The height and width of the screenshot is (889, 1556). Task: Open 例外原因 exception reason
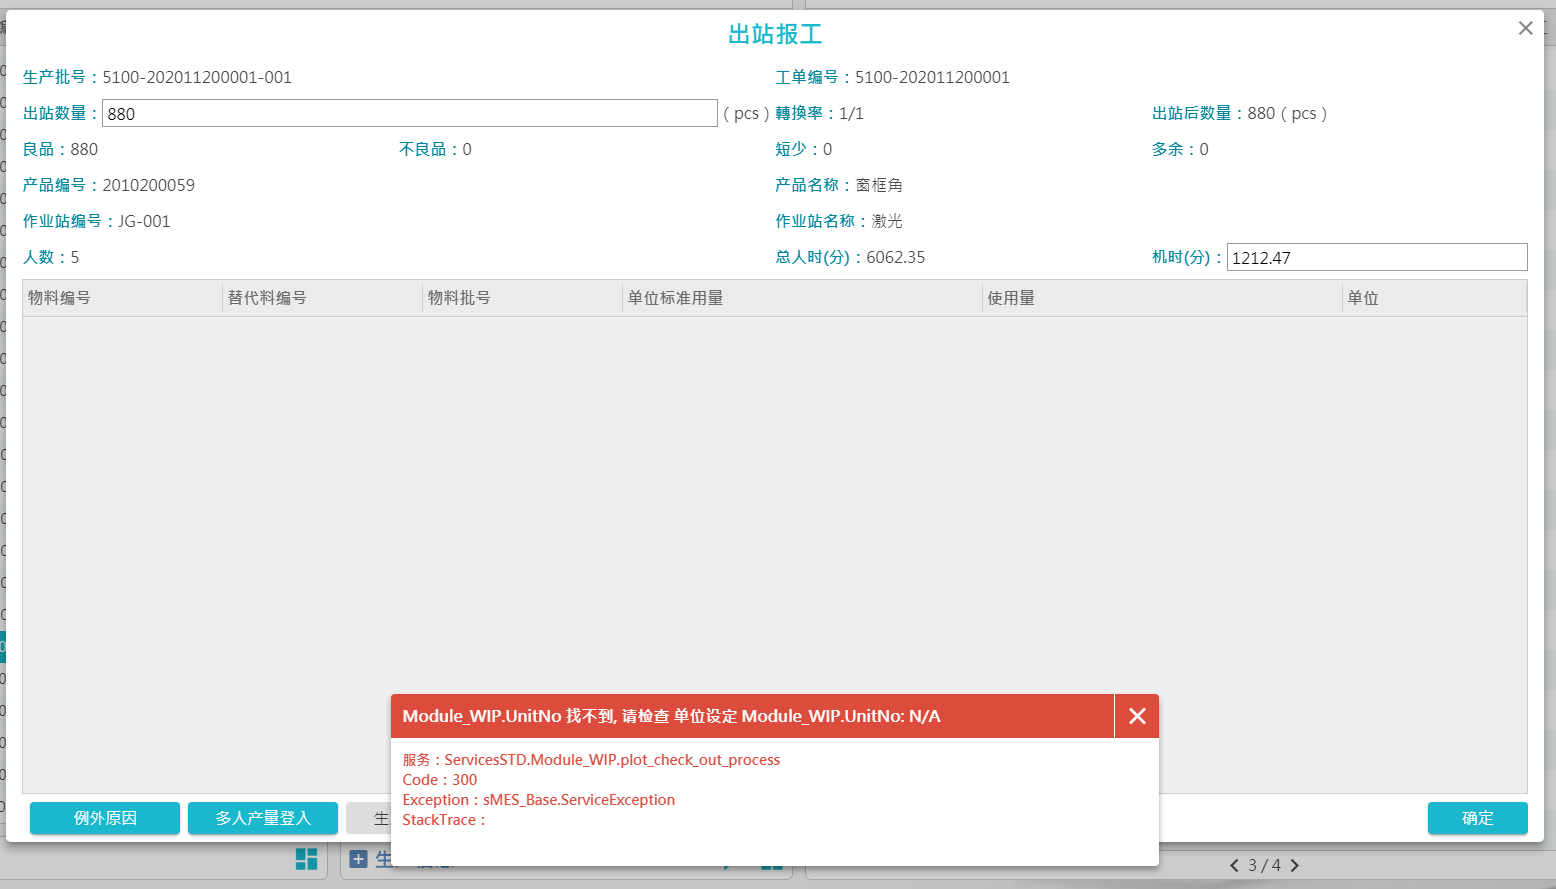[x=105, y=818]
